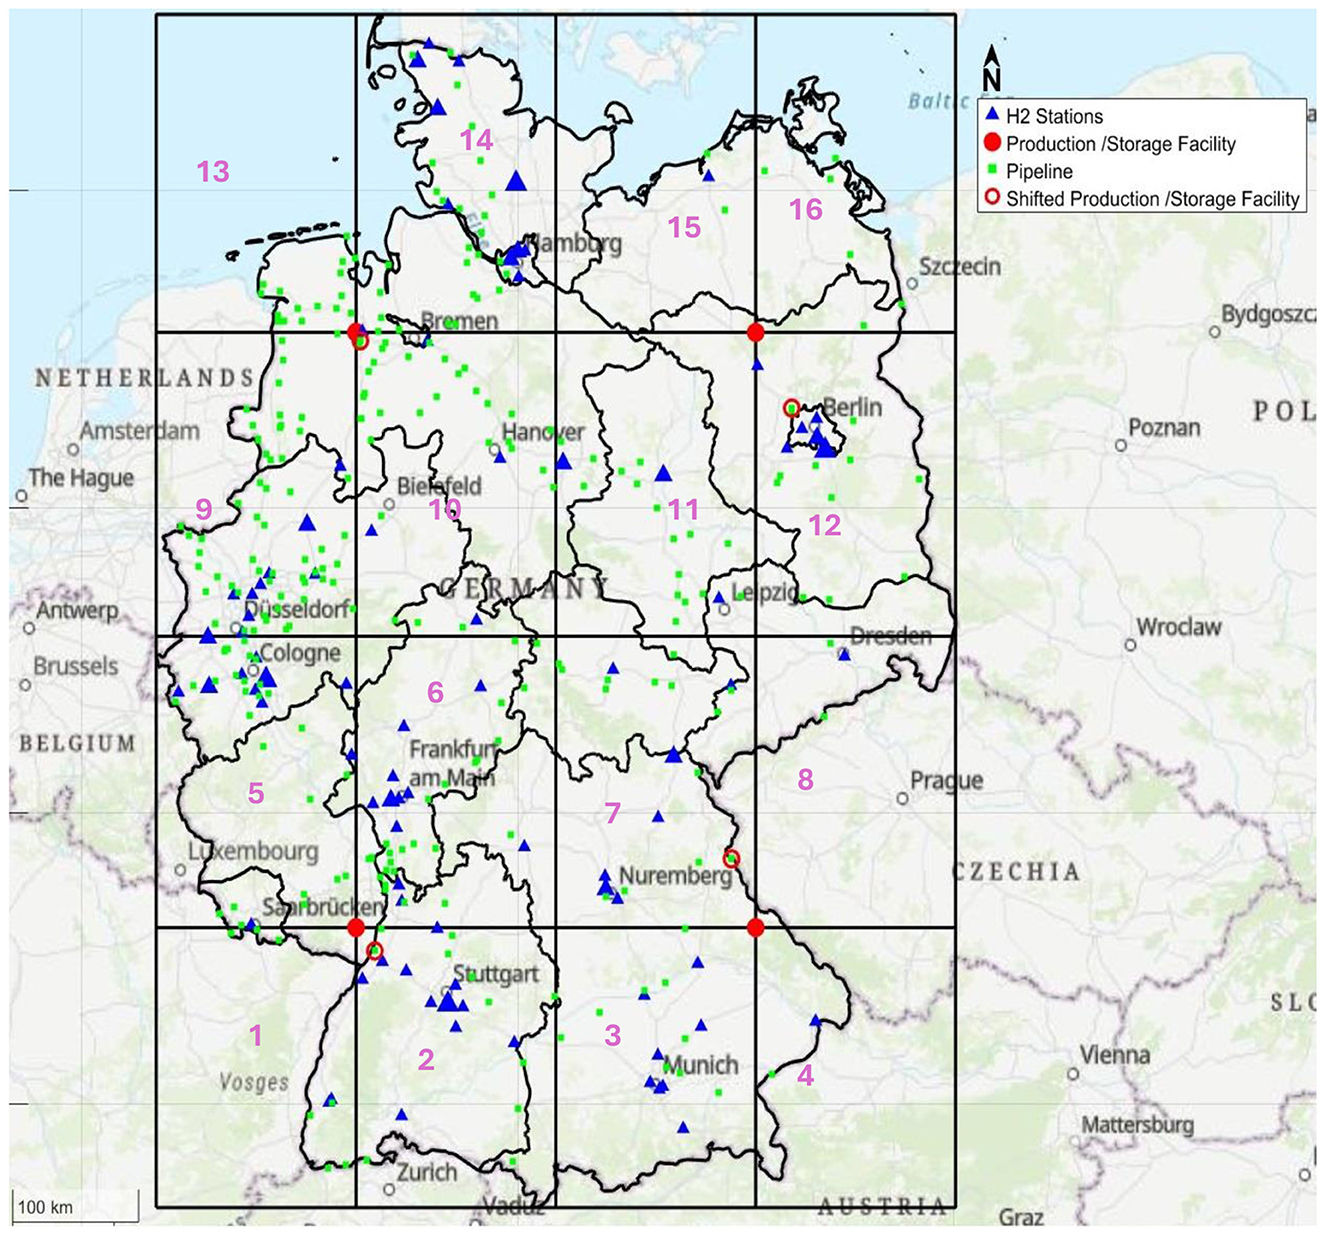The height and width of the screenshot is (1237, 1325).
Task: Click the green Pipeline legend square
Action: (x=992, y=171)
